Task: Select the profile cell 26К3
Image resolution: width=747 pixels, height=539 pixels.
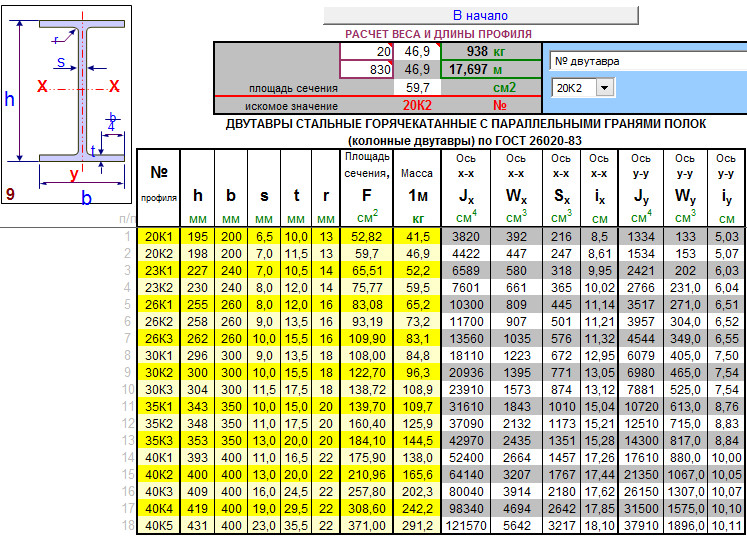Action: tap(159, 339)
